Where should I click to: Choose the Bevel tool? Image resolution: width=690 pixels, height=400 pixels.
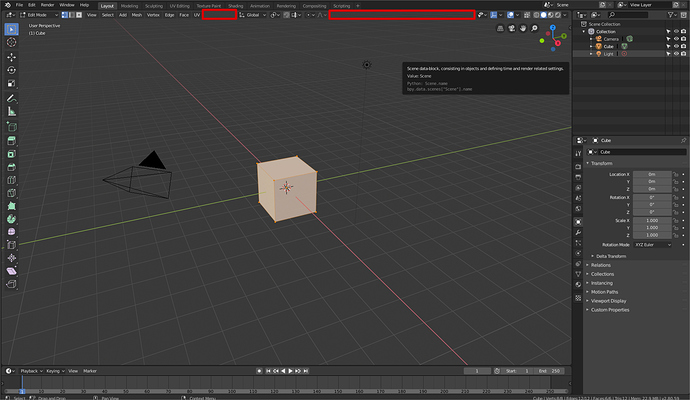click(11, 167)
